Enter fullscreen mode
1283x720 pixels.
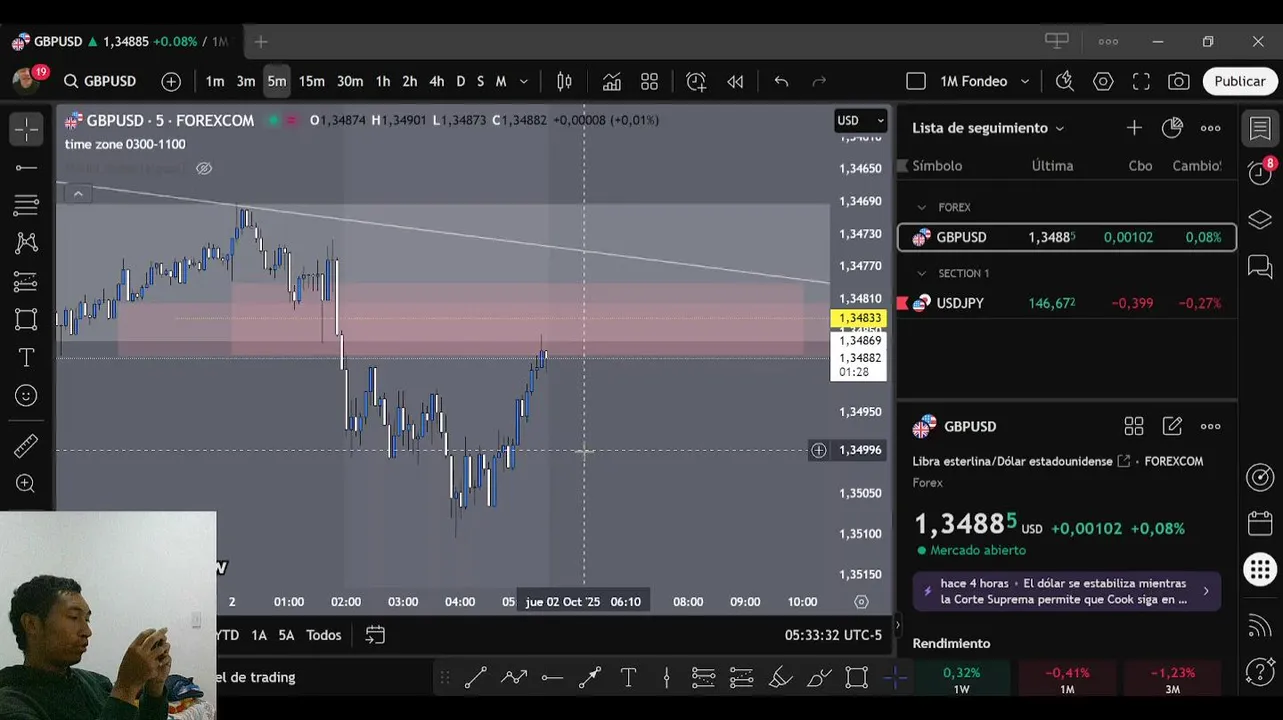pos(1141,81)
